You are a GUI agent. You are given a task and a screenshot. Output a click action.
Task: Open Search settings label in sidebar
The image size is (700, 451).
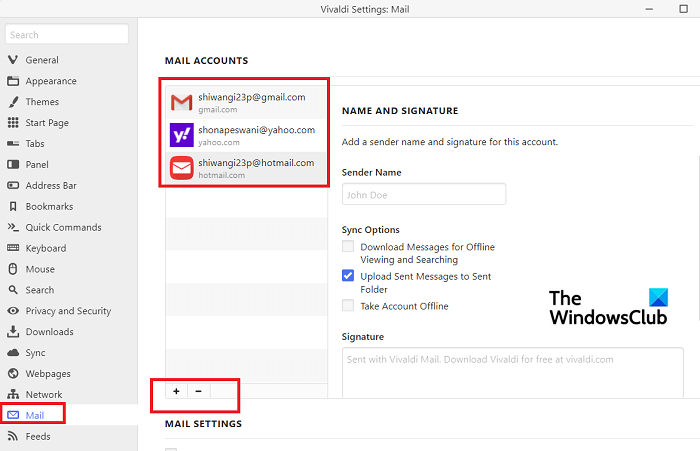40,290
